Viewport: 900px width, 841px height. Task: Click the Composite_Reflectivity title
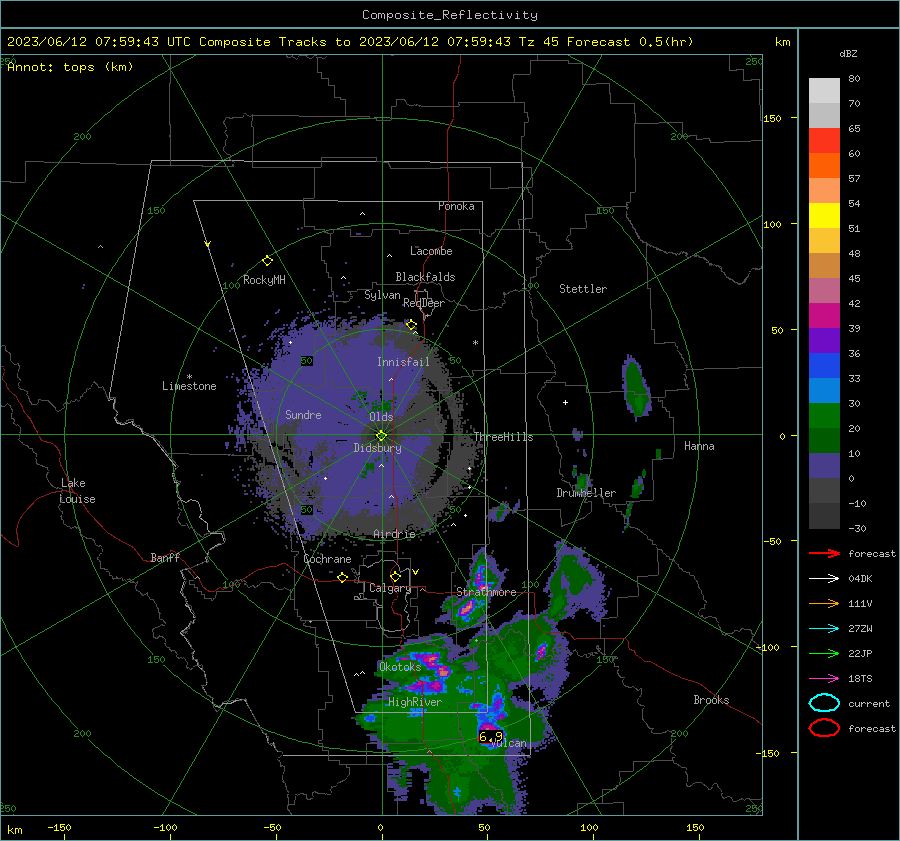(x=450, y=15)
